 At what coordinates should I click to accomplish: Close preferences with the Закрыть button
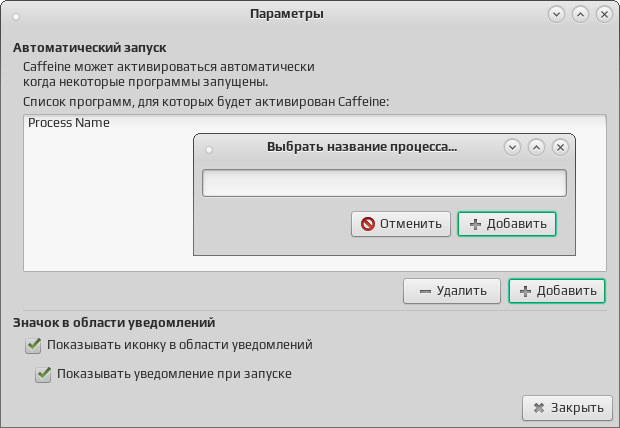point(567,408)
